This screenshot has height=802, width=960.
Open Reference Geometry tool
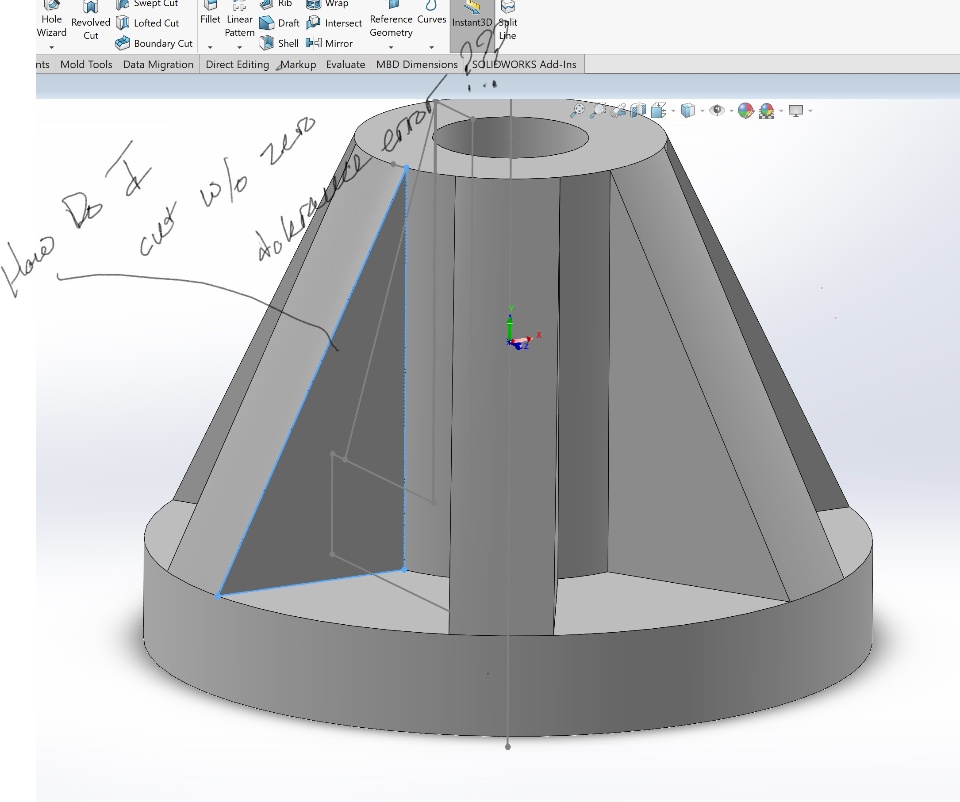pyautogui.click(x=391, y=20)
